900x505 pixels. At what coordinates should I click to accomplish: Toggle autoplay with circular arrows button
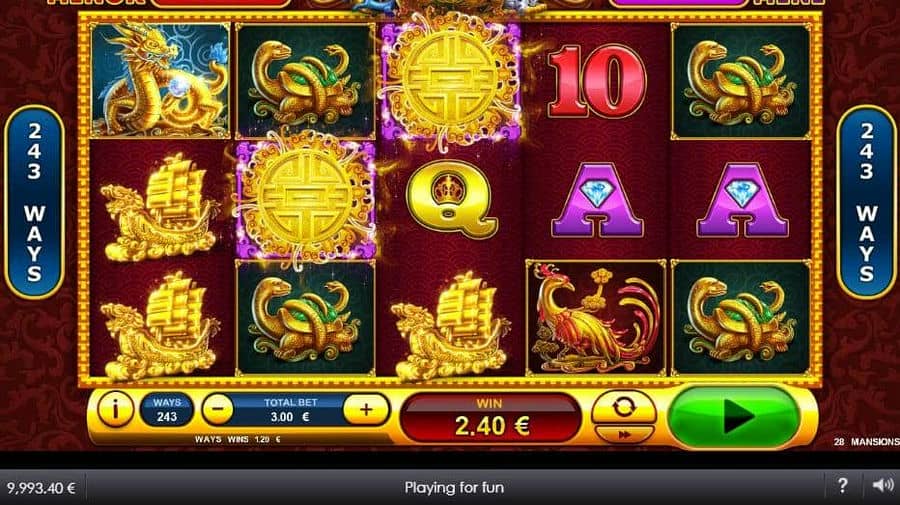(x=624, y=408)
